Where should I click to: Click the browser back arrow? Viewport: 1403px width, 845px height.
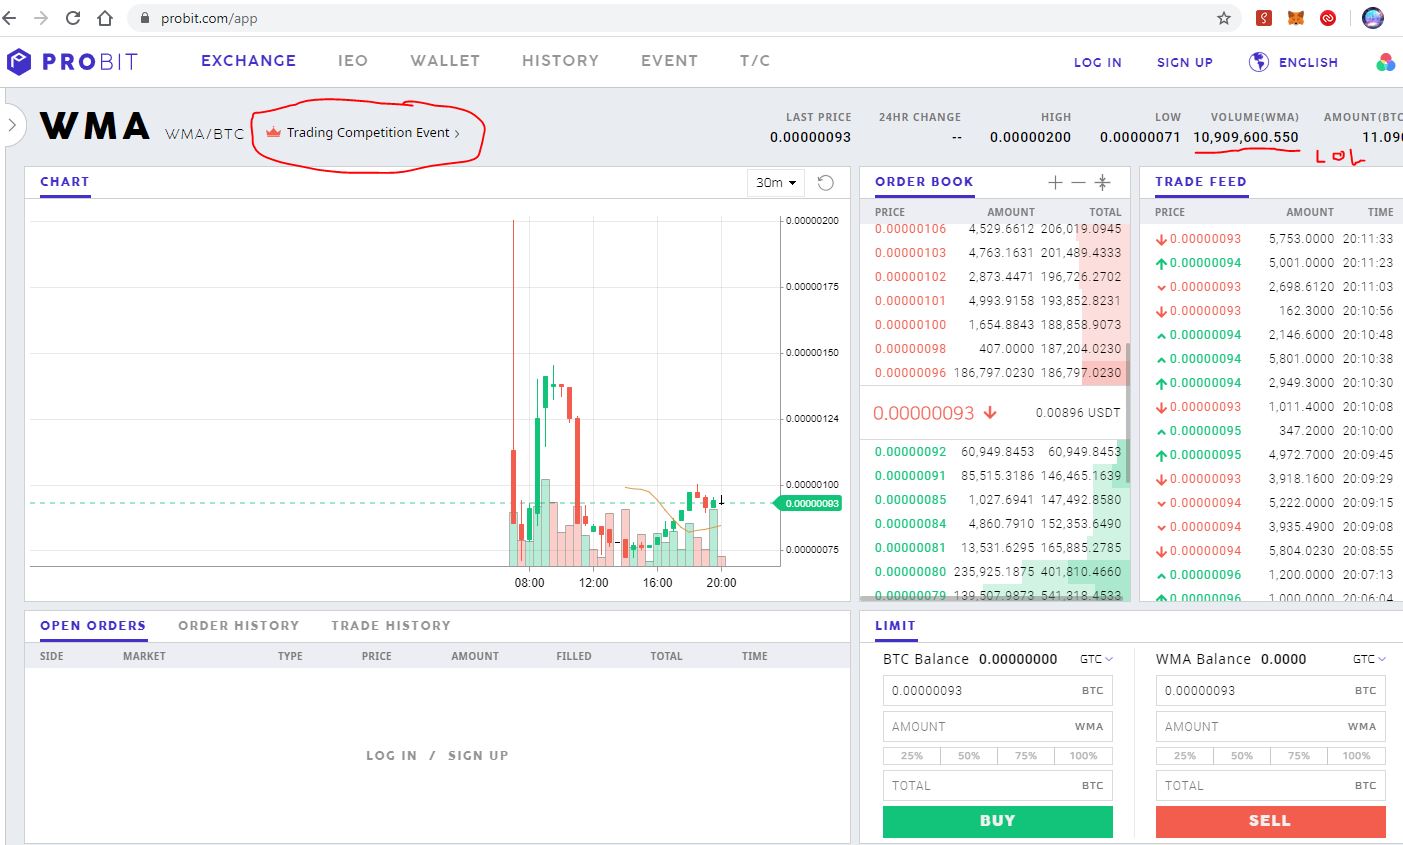(x=8, y=18)
